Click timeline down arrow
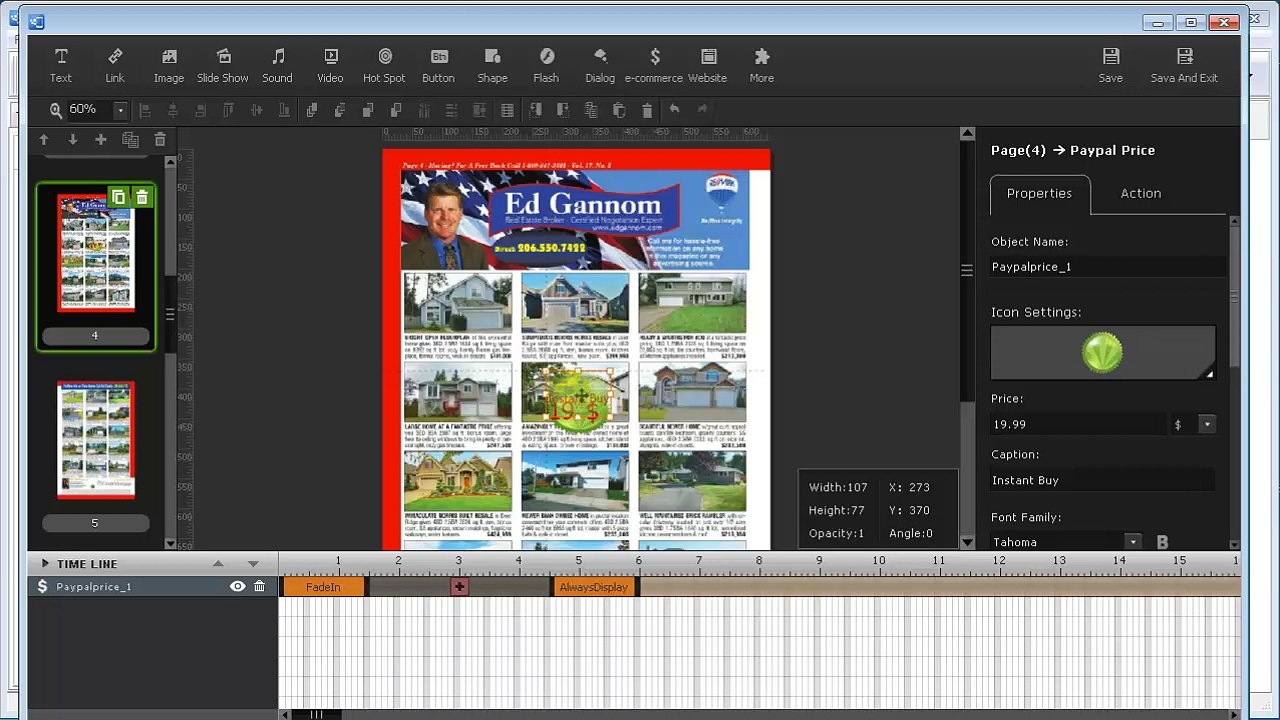Viewport: 1280px width, 720px height. 253,564
